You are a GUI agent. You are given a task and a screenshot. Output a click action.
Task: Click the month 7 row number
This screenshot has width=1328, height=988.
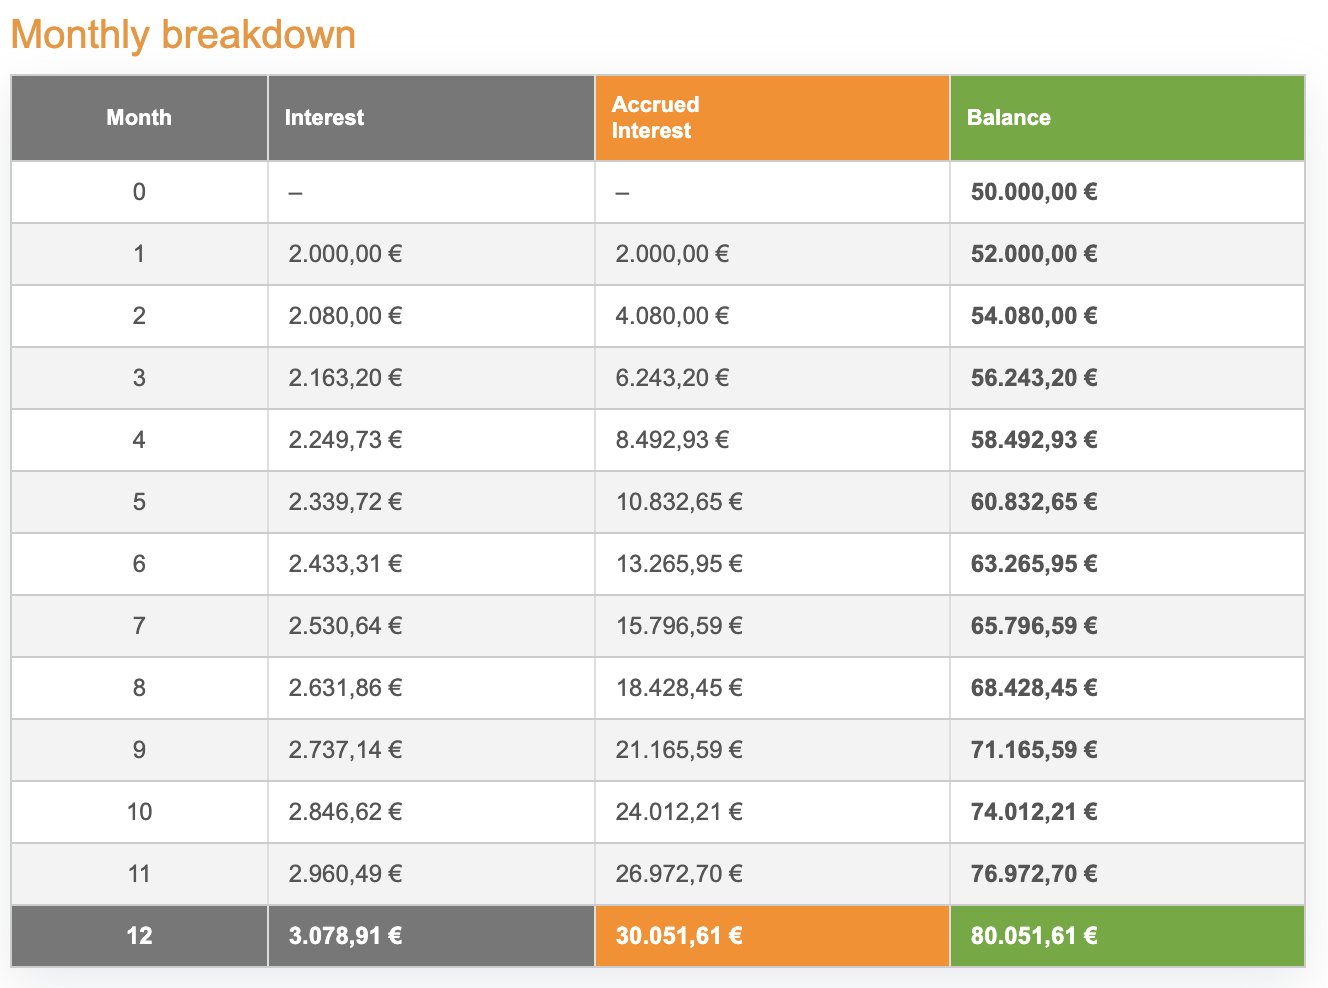(139, 626)
